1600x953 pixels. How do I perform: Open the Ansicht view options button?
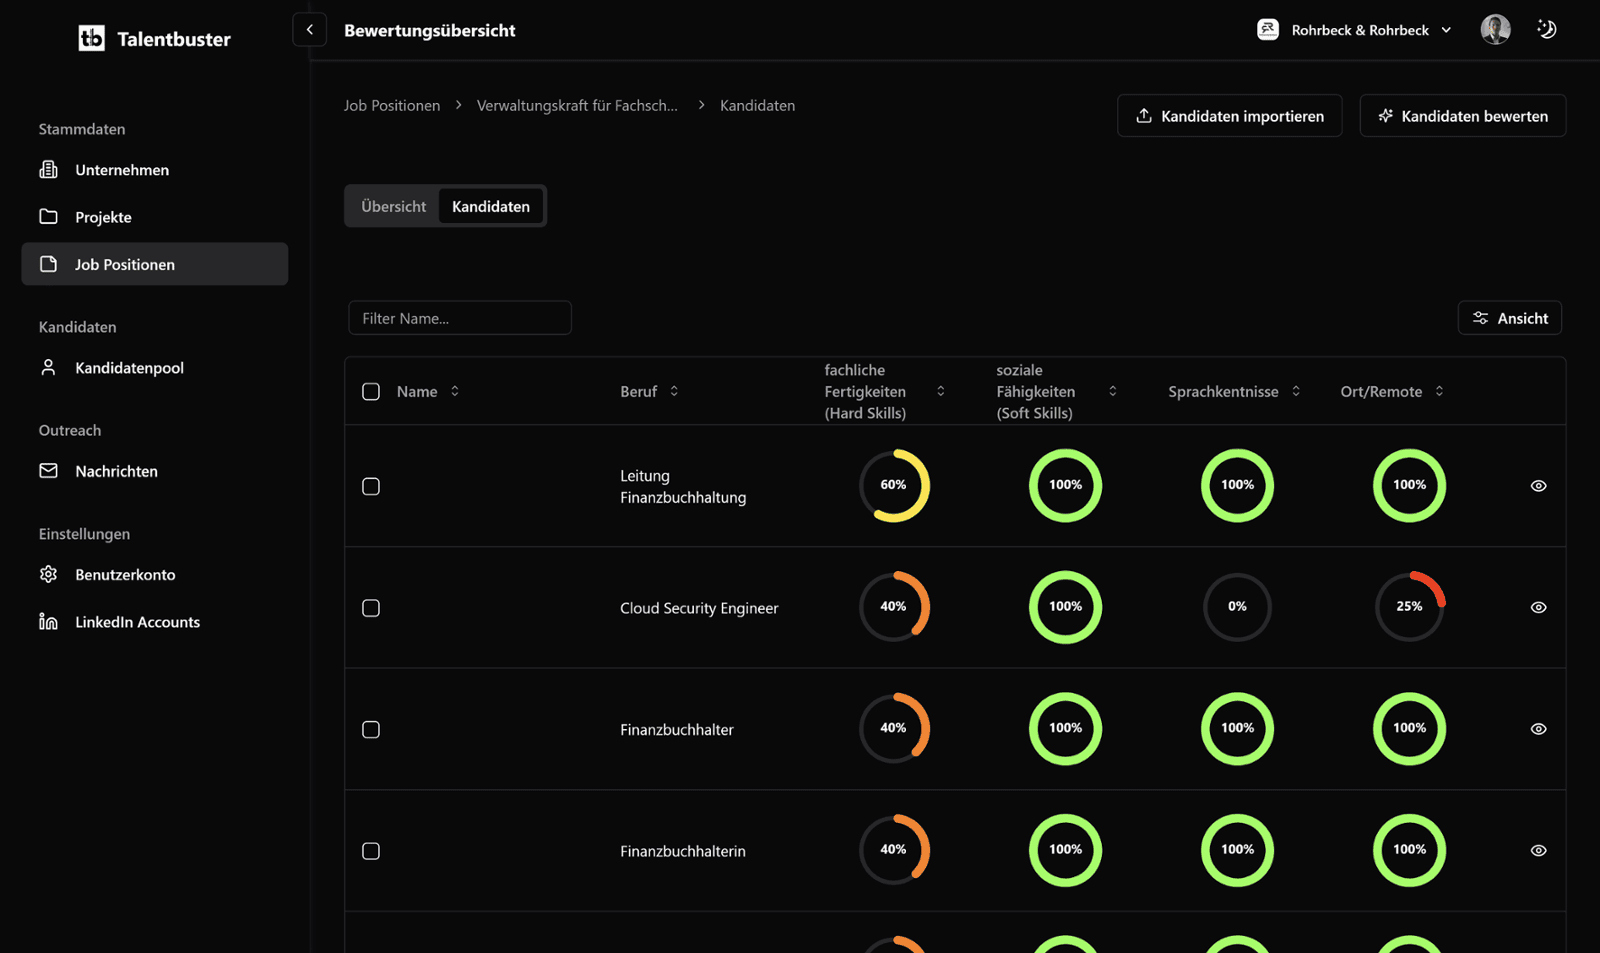pyautogui.click(x=1510, y=318)
